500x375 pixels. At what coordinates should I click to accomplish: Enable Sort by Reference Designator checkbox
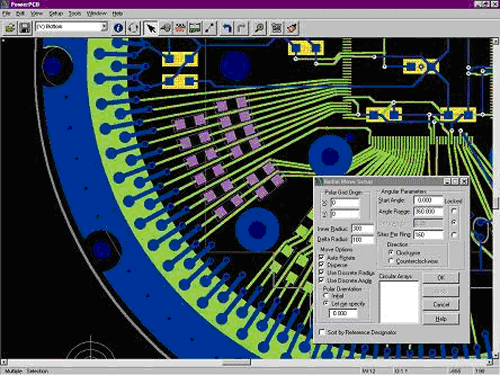click(x=322, y=332)
